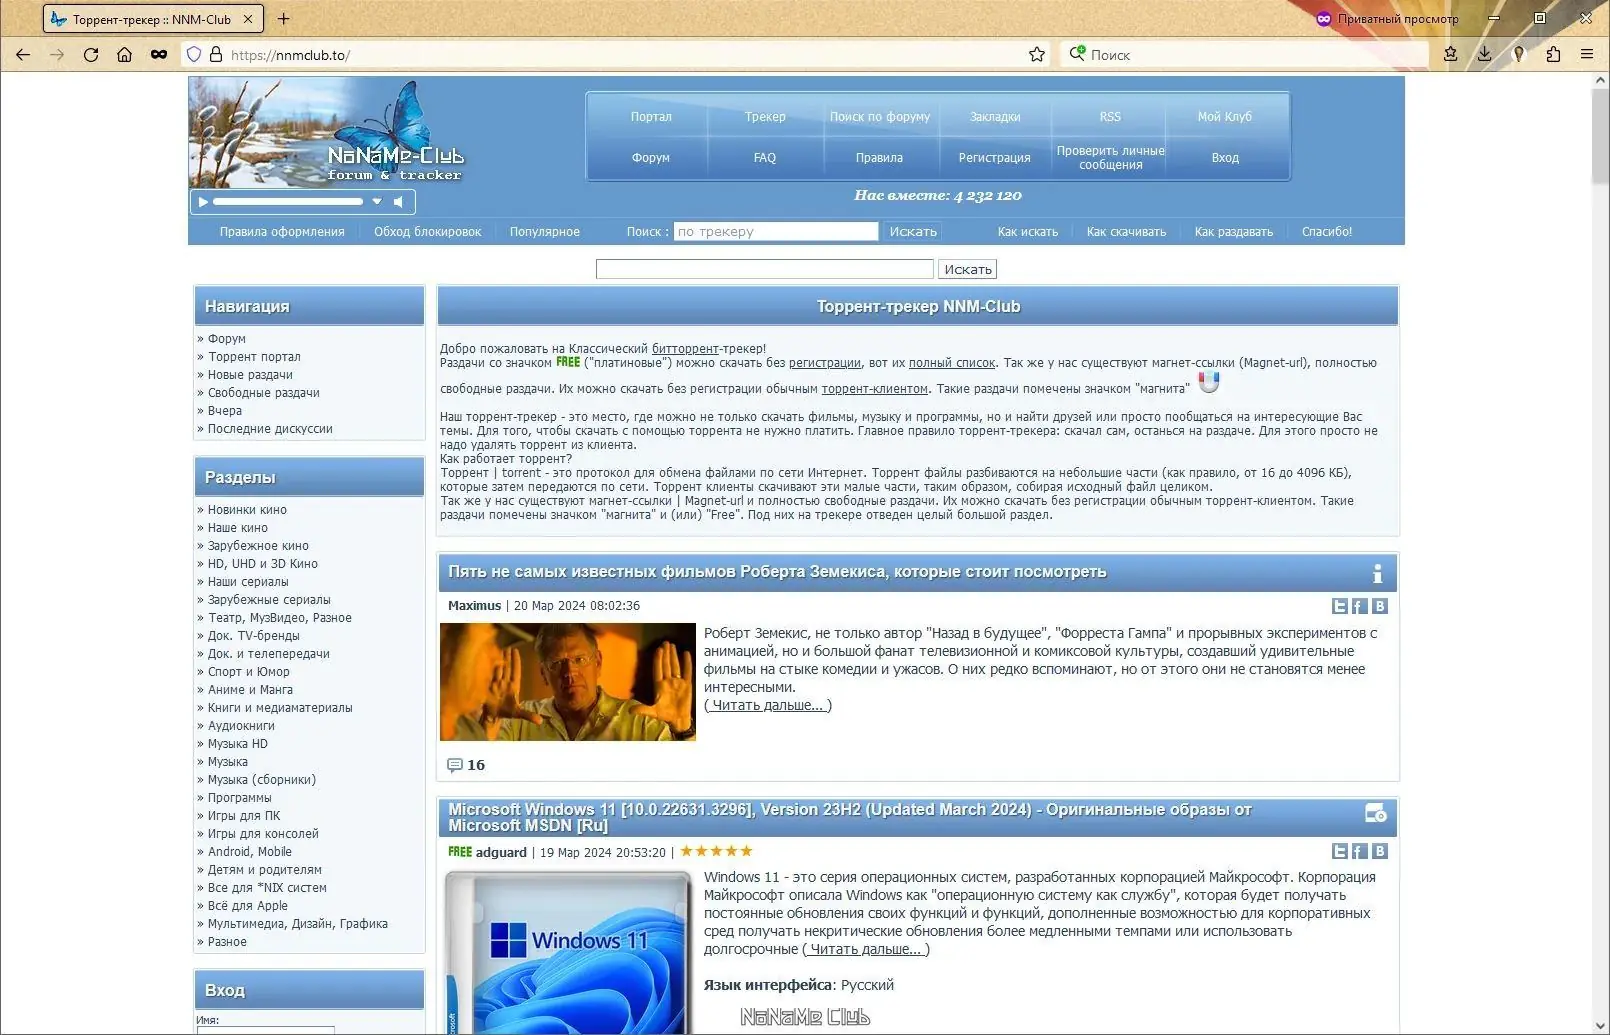
Task: Show site security padlock information
Action: coord(215,55)
